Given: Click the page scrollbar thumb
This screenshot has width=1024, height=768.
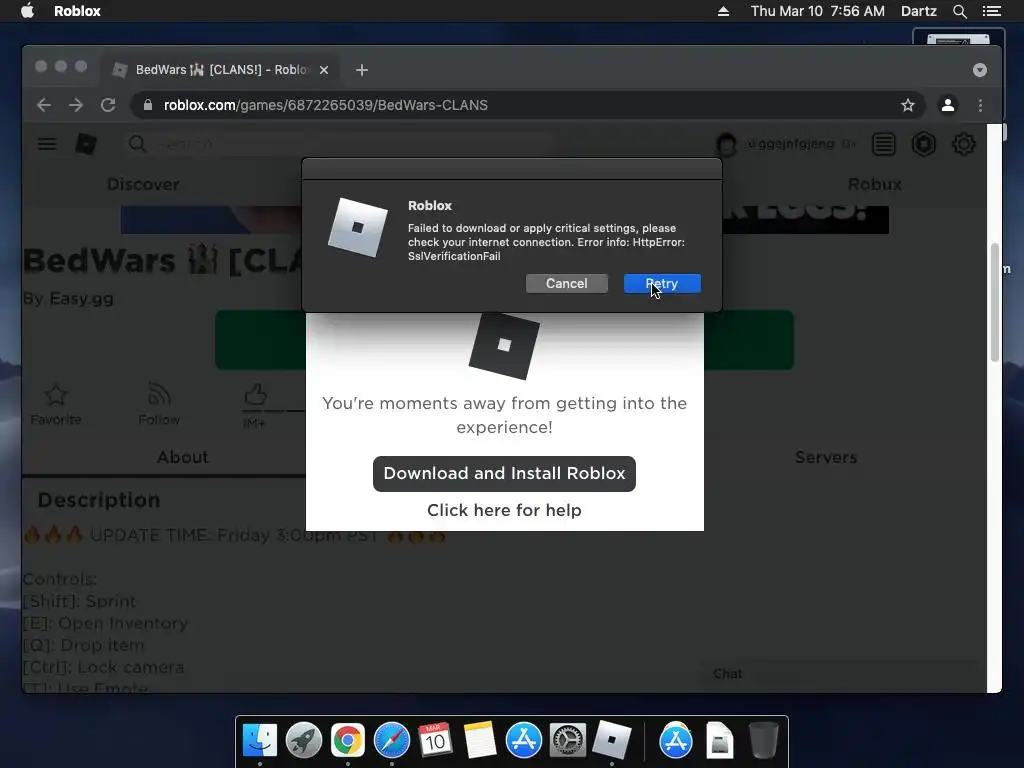Looking at the screenshot, I should [995, 302].
